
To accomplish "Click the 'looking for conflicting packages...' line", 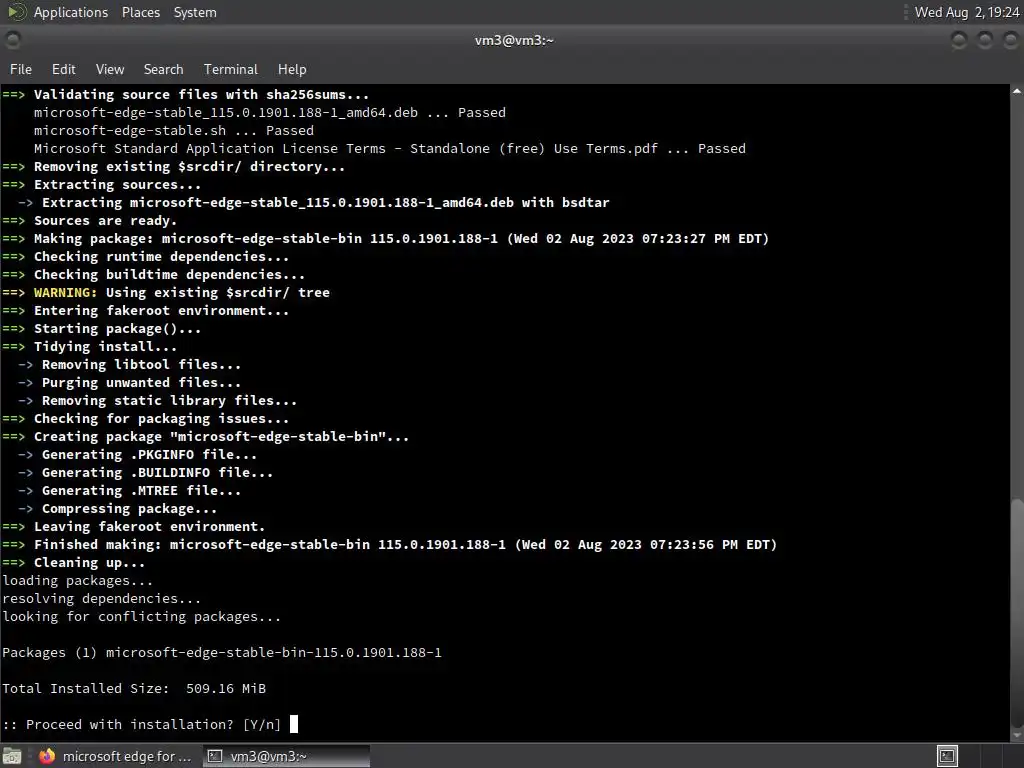I will click(142, 616).
